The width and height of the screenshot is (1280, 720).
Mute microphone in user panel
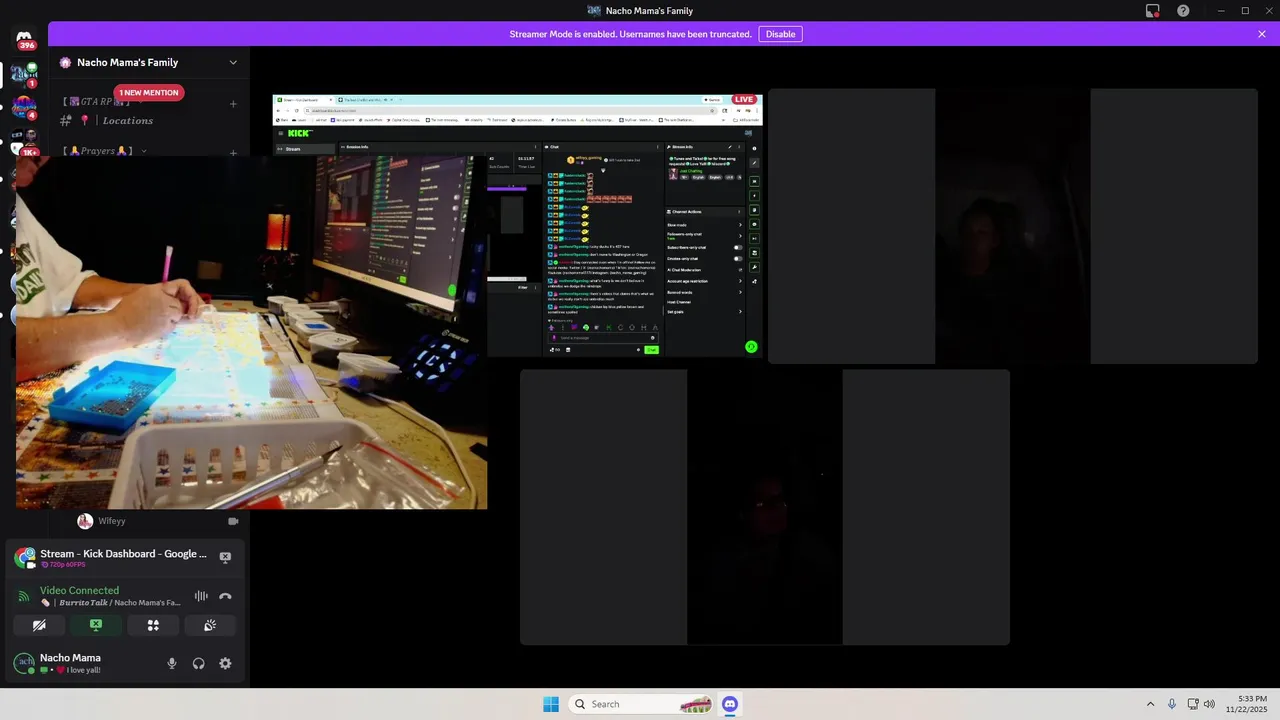(x=172, y=663)
